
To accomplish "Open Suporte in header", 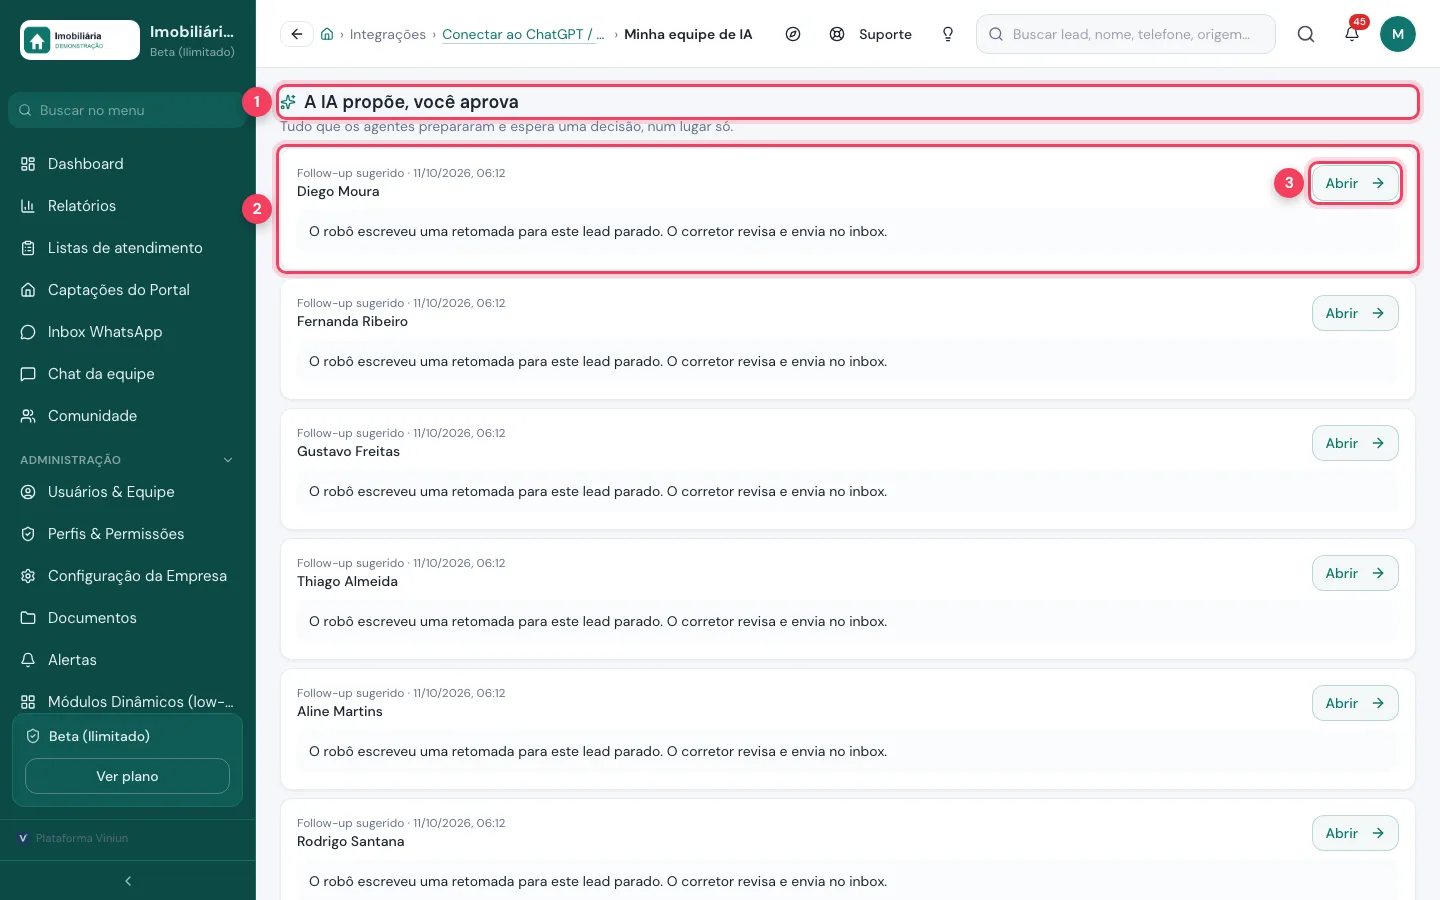I will click(x=871, y=34).
